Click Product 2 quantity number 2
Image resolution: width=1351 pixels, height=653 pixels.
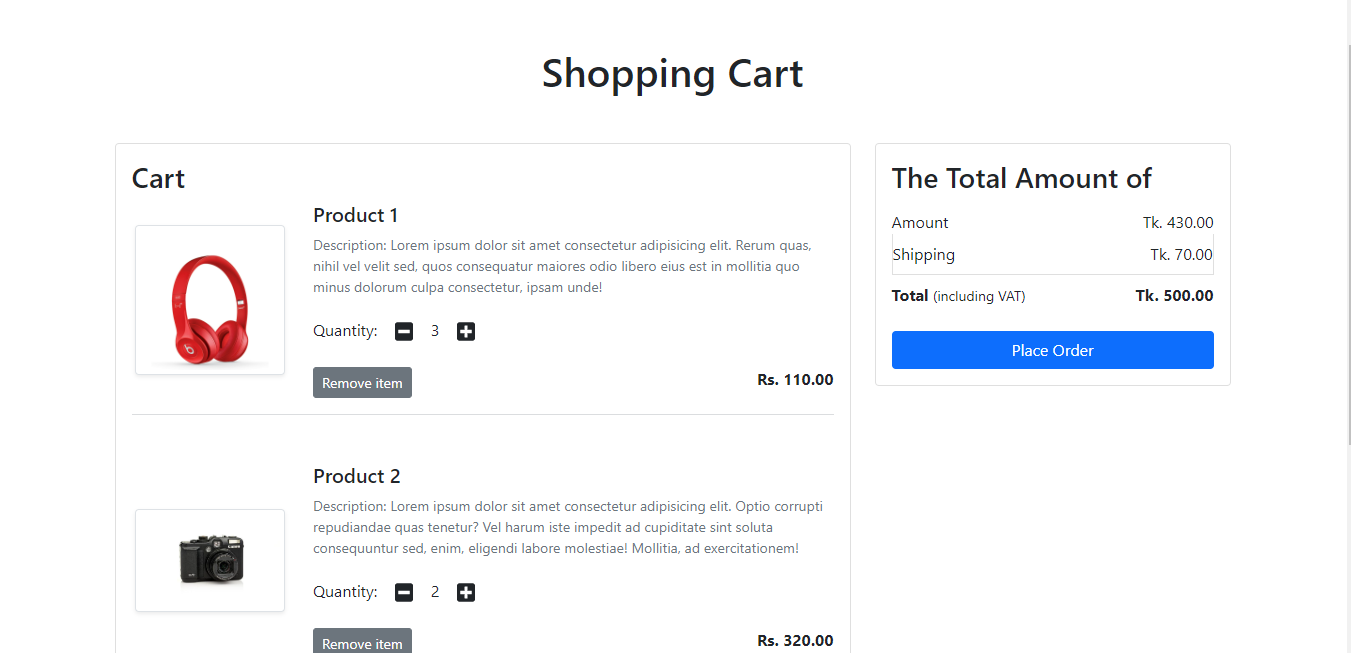point(435,592)
